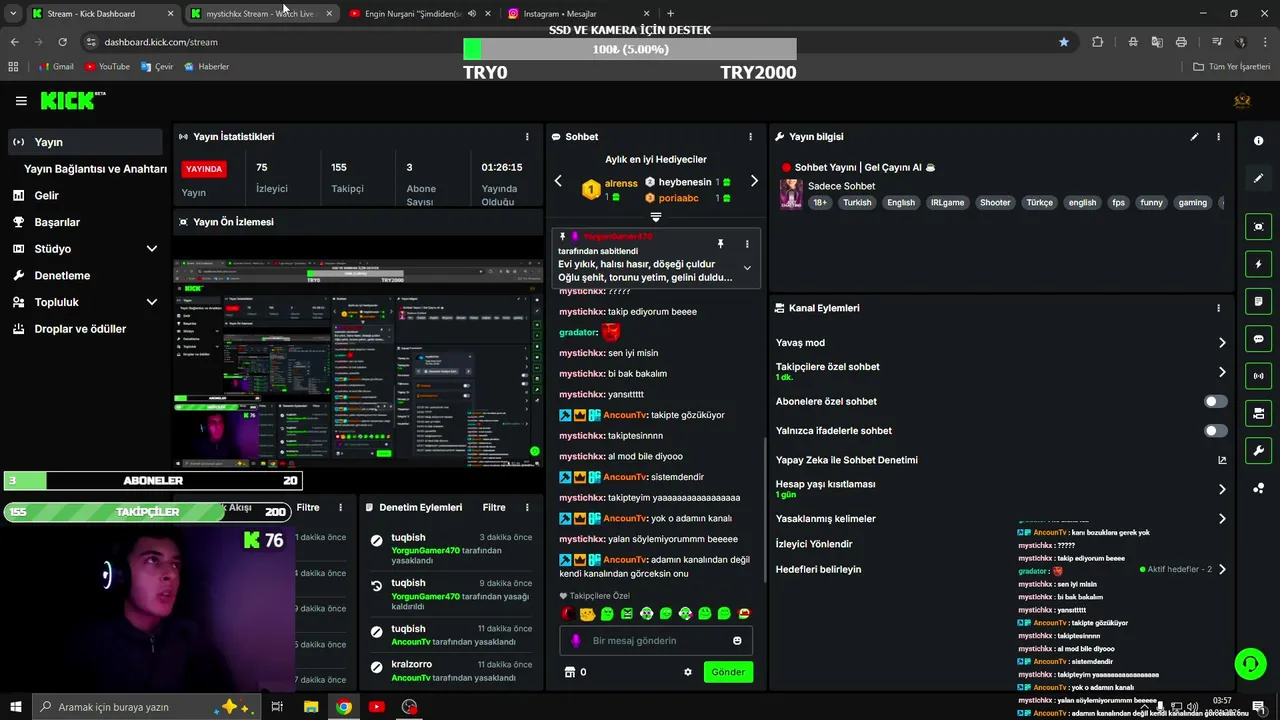The image size is (1280, 720).
Task: Open Windows Start menu
Action: (15, 707)
